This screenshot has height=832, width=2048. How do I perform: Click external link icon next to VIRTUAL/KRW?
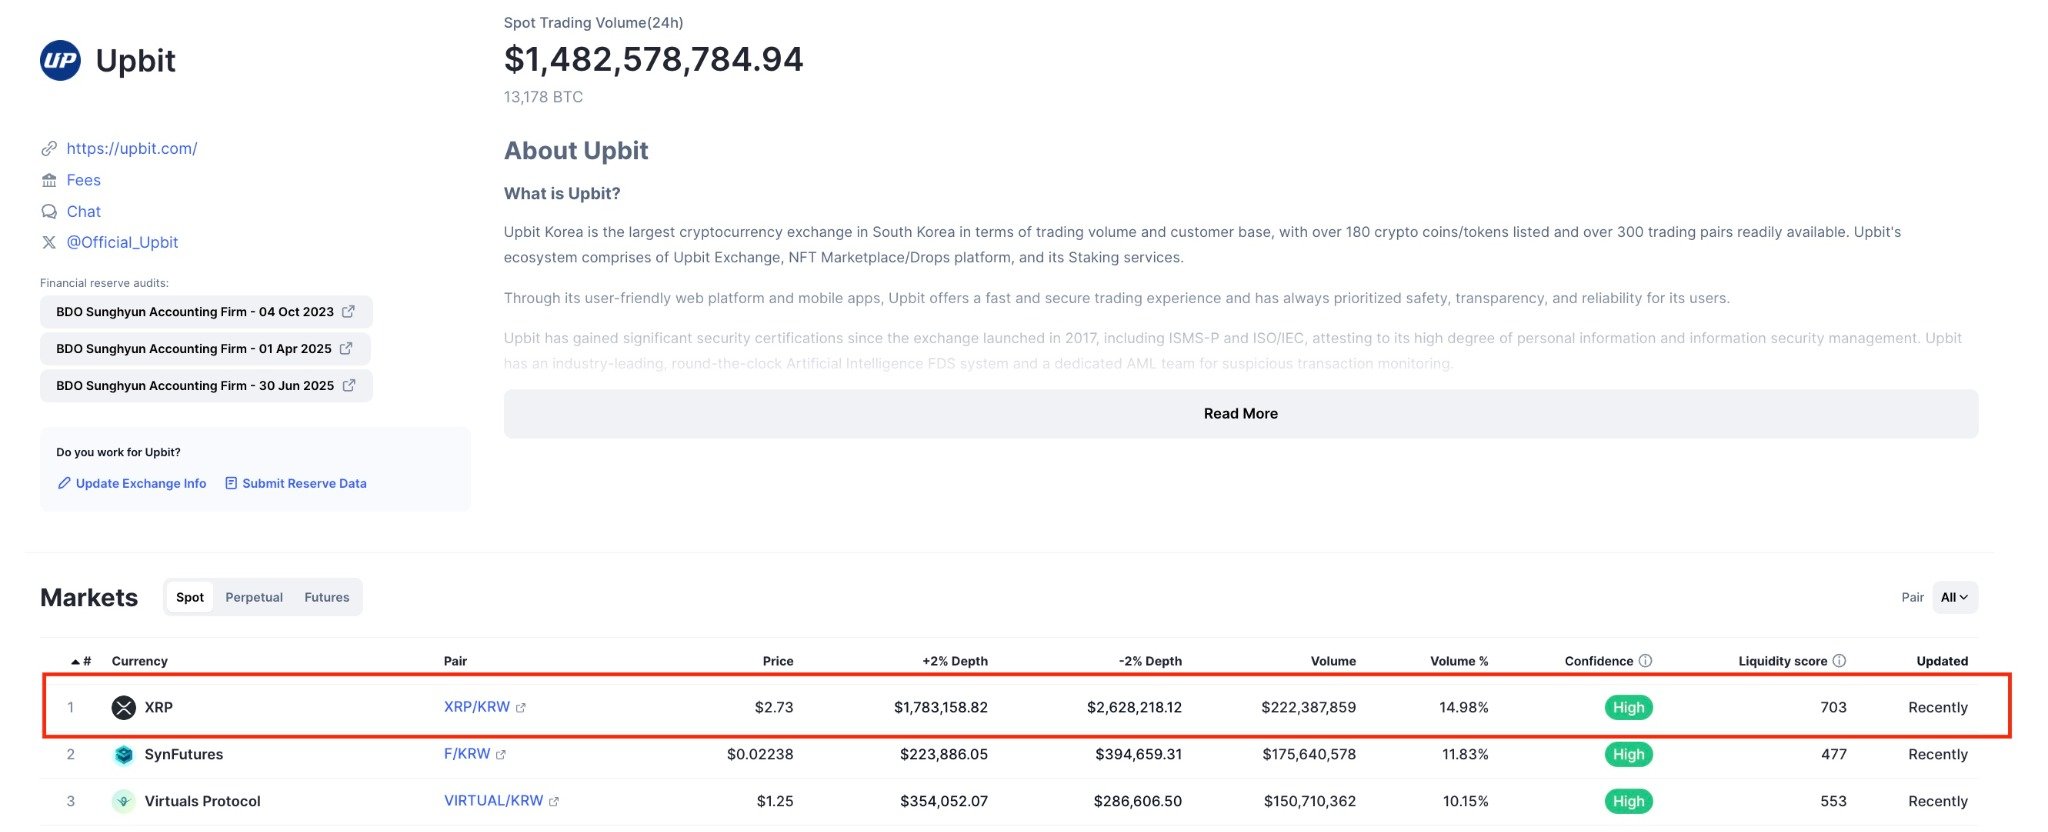pos(554,801)
